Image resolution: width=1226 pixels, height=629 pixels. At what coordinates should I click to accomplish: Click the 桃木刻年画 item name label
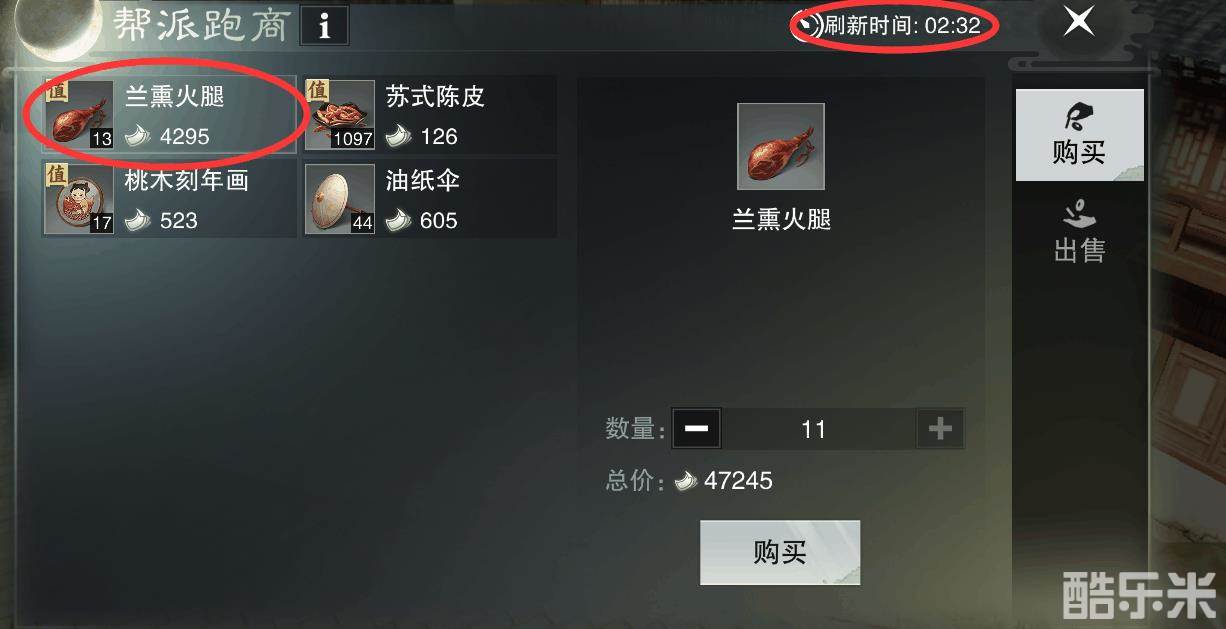pyautogui.click(x=187, y=180)
